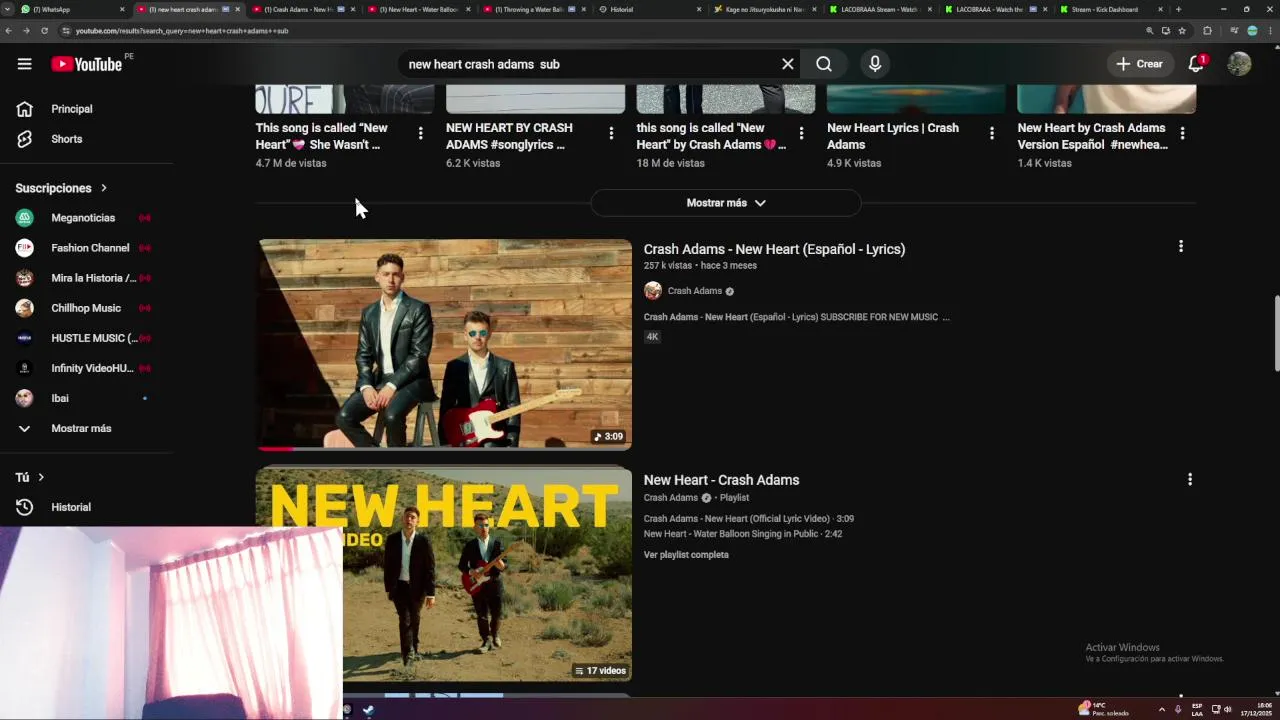This screenshot has width=1280, height=720.
Task: Open options for the 'New Heart - Crash Adams' playlist
Action: 1190,480
